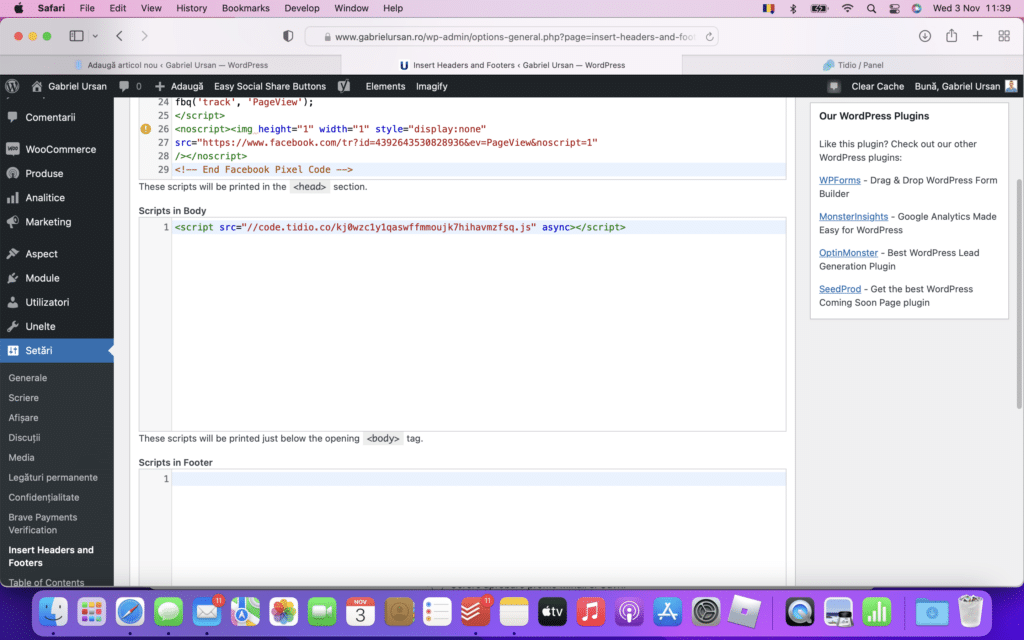The height and width of the screenshot is (640, 1024).
Task: Open the SeedProd plugin link
Action: click(x=839, y=289)
